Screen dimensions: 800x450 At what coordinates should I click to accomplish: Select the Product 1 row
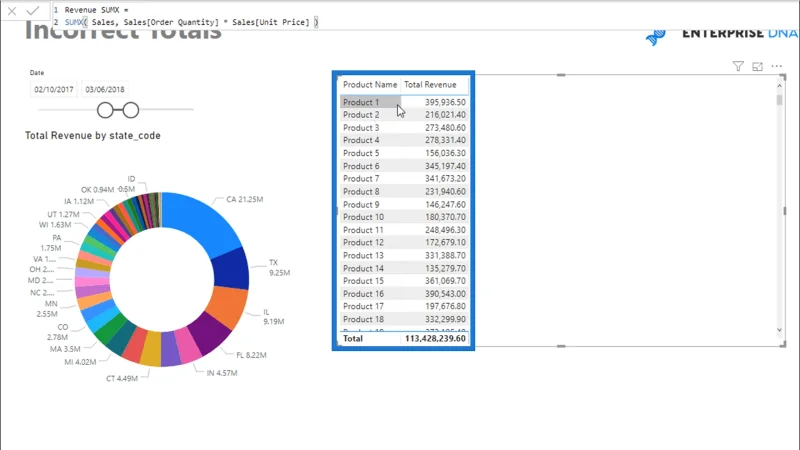[404, 102]
